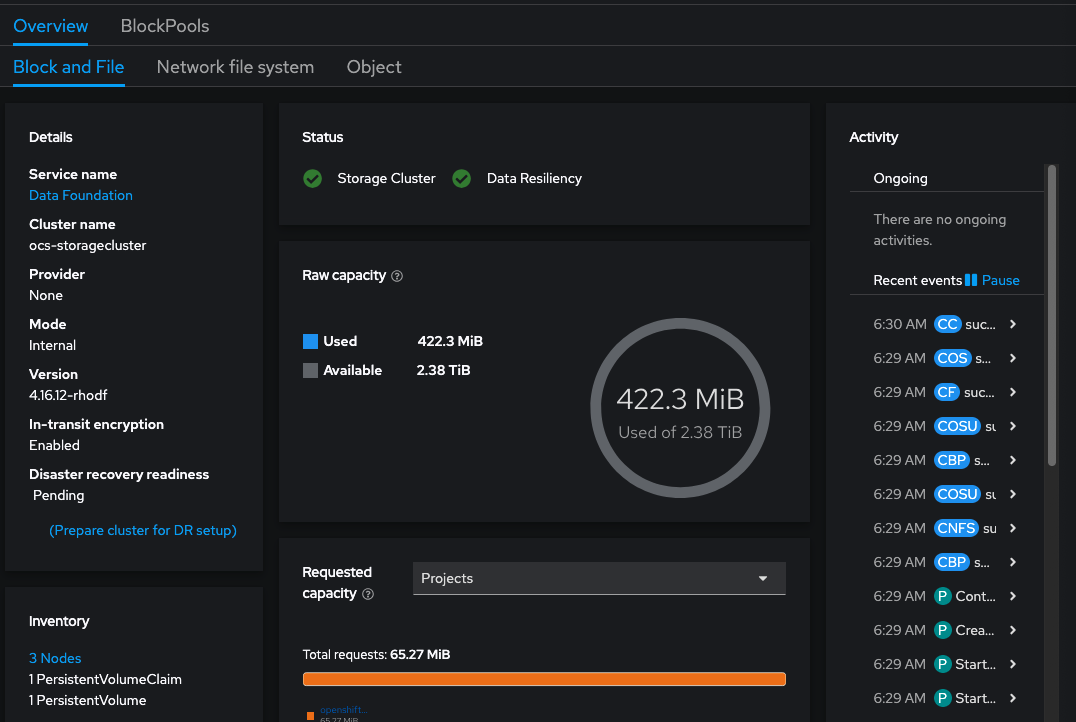The image size is (1076, 722).
Task: Click the openshift project legend link
Action: pyautogui.click(x=344, y=710)
